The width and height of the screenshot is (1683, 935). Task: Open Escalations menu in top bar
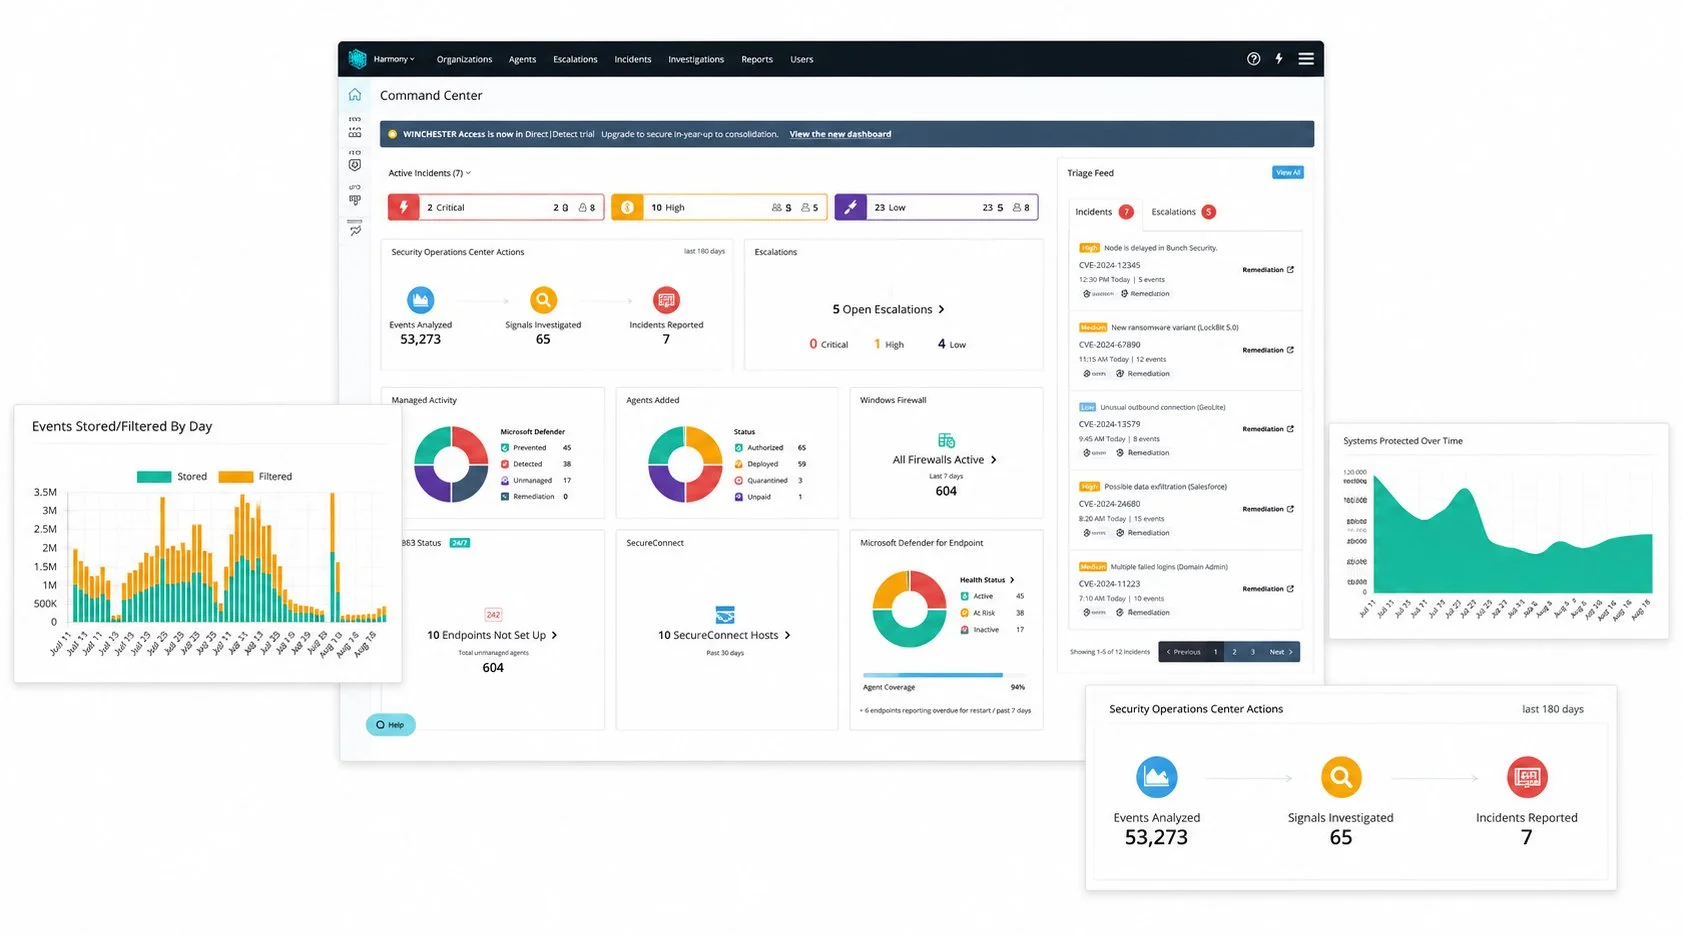tap(575, 59)
